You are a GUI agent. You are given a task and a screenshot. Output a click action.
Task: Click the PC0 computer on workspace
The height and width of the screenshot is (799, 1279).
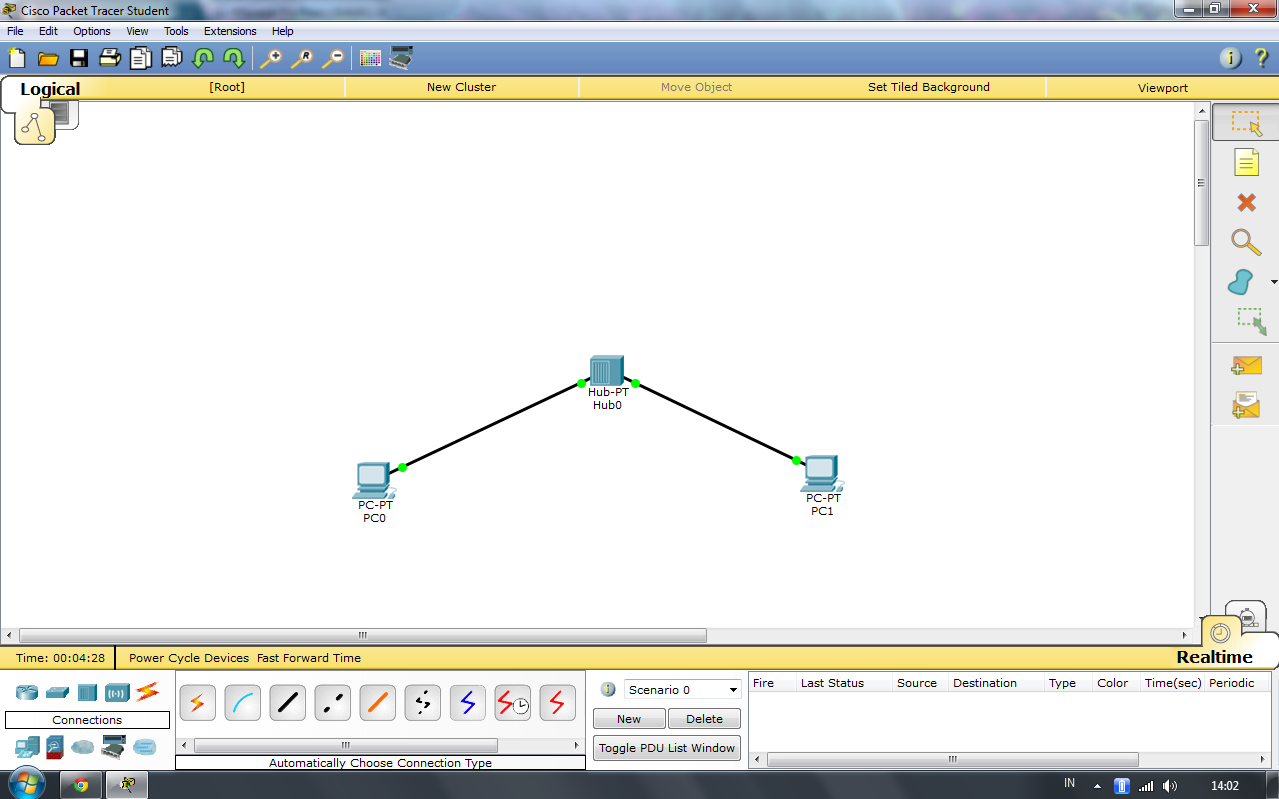click(374, 481)
